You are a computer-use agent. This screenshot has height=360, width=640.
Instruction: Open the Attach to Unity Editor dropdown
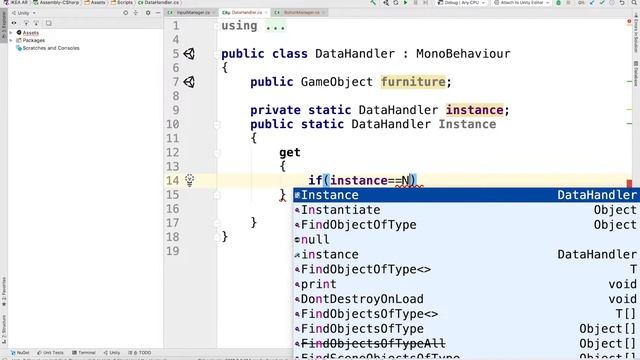(x=522, y=2)
